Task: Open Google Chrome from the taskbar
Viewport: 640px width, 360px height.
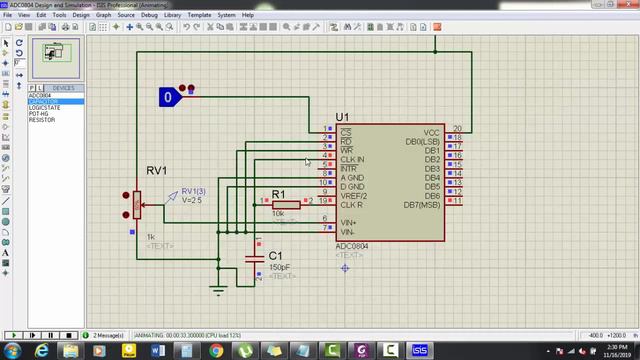Action: (x=216, y=350)
